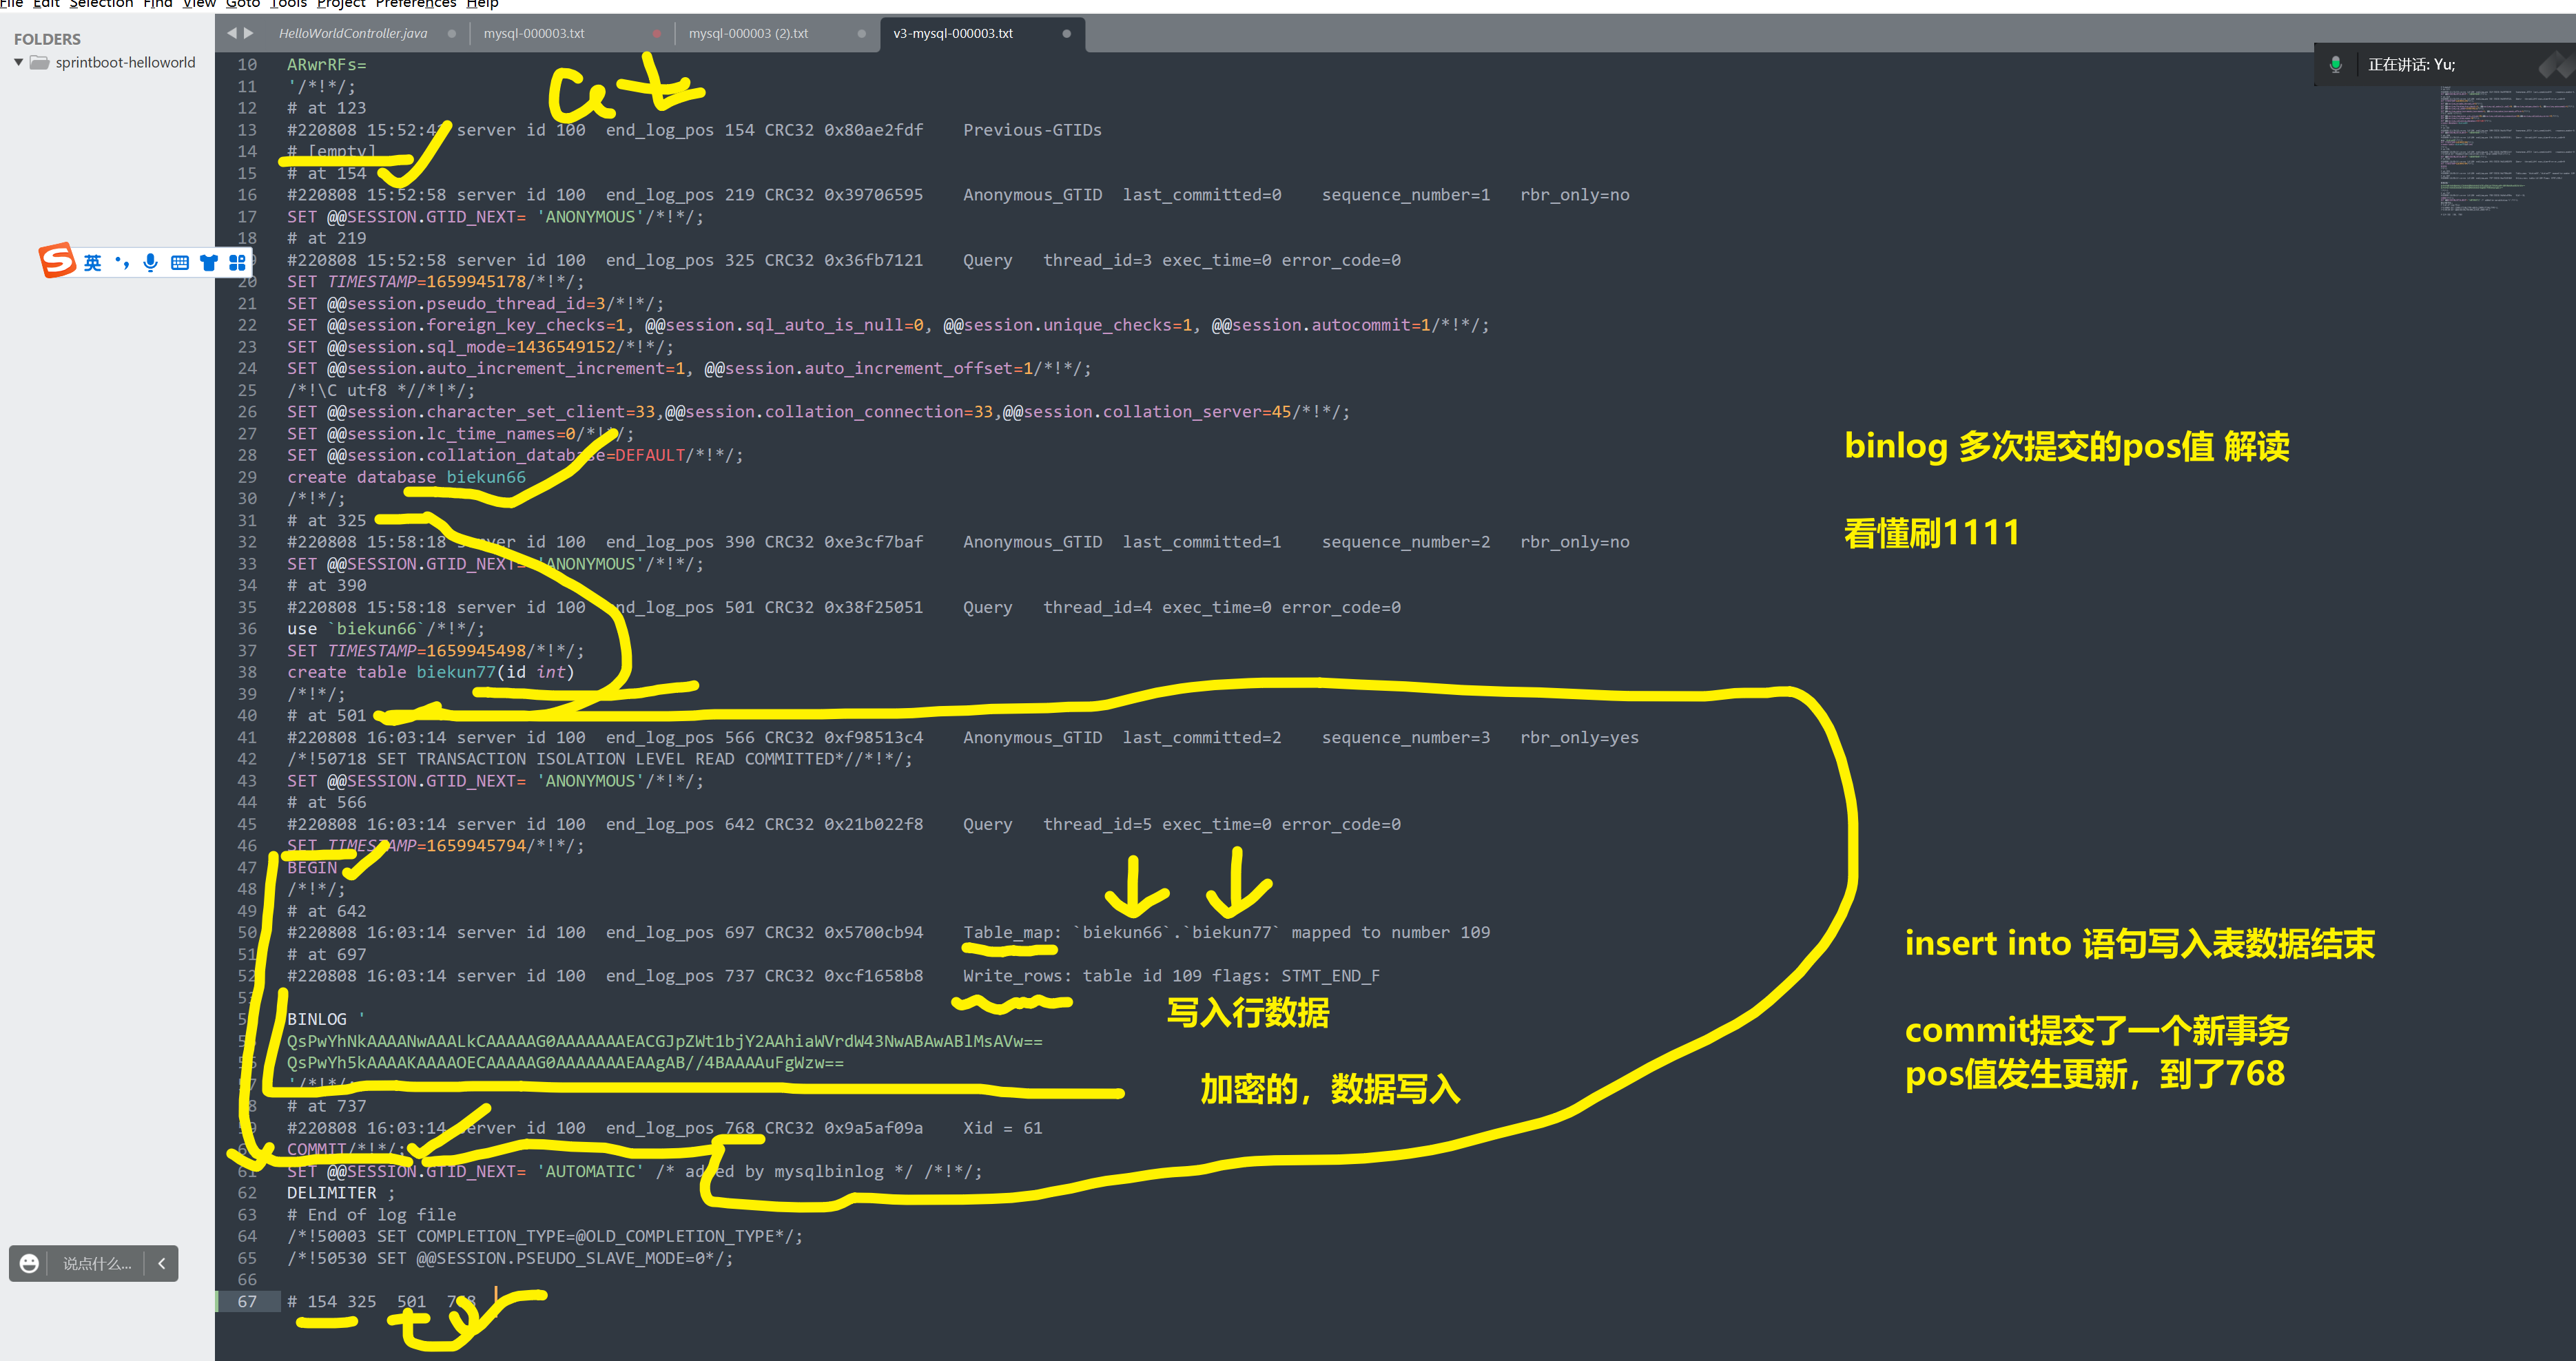Click the Sogou voice input microphone
Image resolution: width=2576 pixels, height=1361 pixels.
pyautogui.click(x=150, y=263)
